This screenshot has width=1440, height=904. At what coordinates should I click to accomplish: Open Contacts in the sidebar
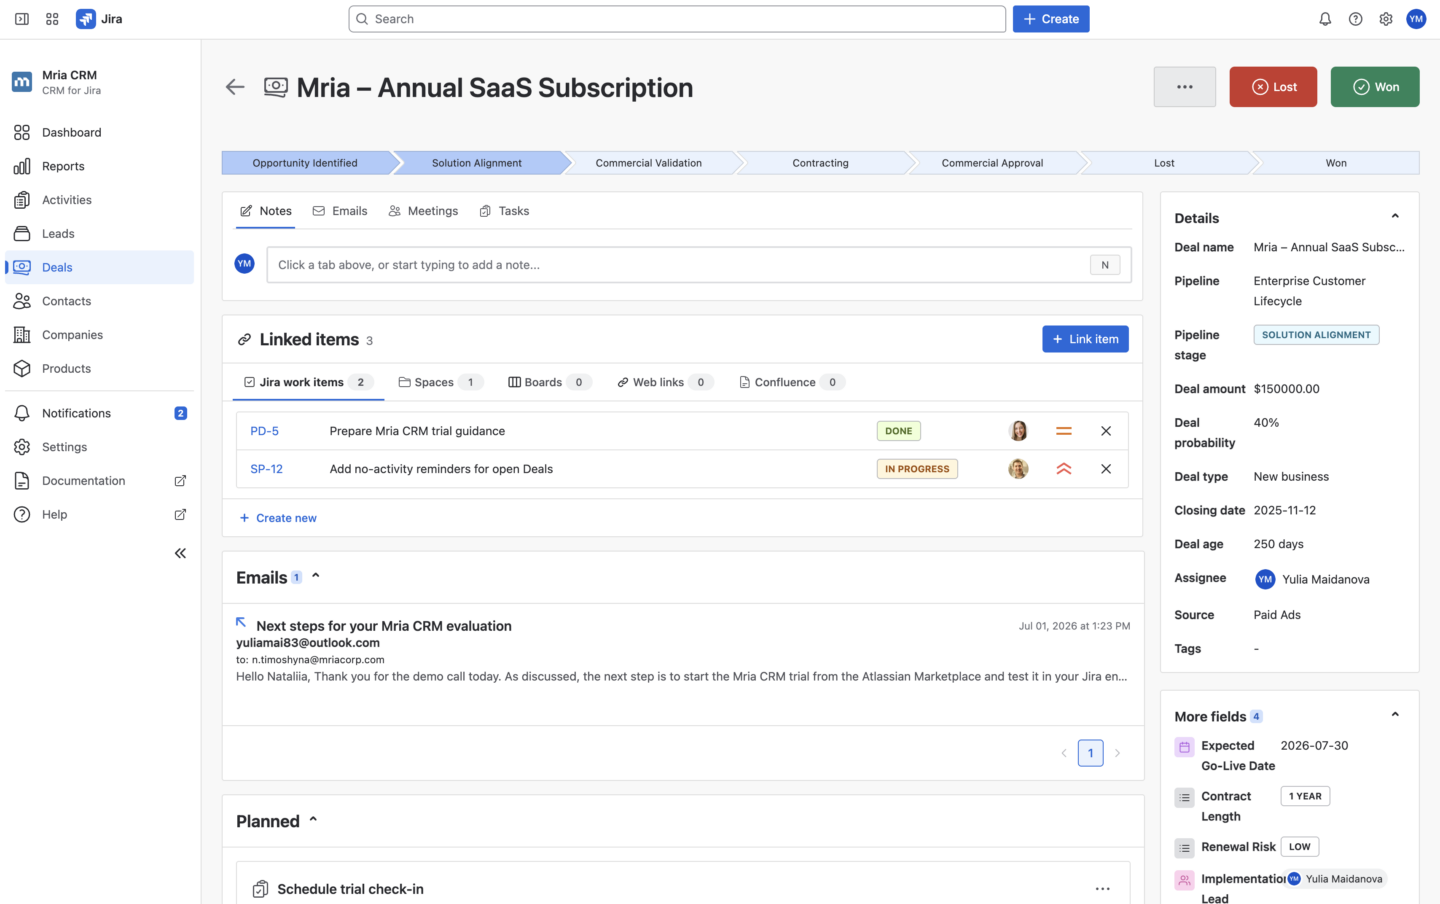(100, 301)
